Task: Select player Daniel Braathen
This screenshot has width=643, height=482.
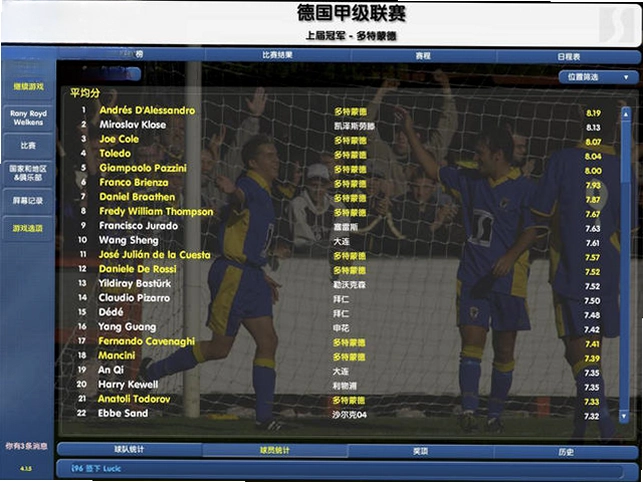Action: coord(137,197)
